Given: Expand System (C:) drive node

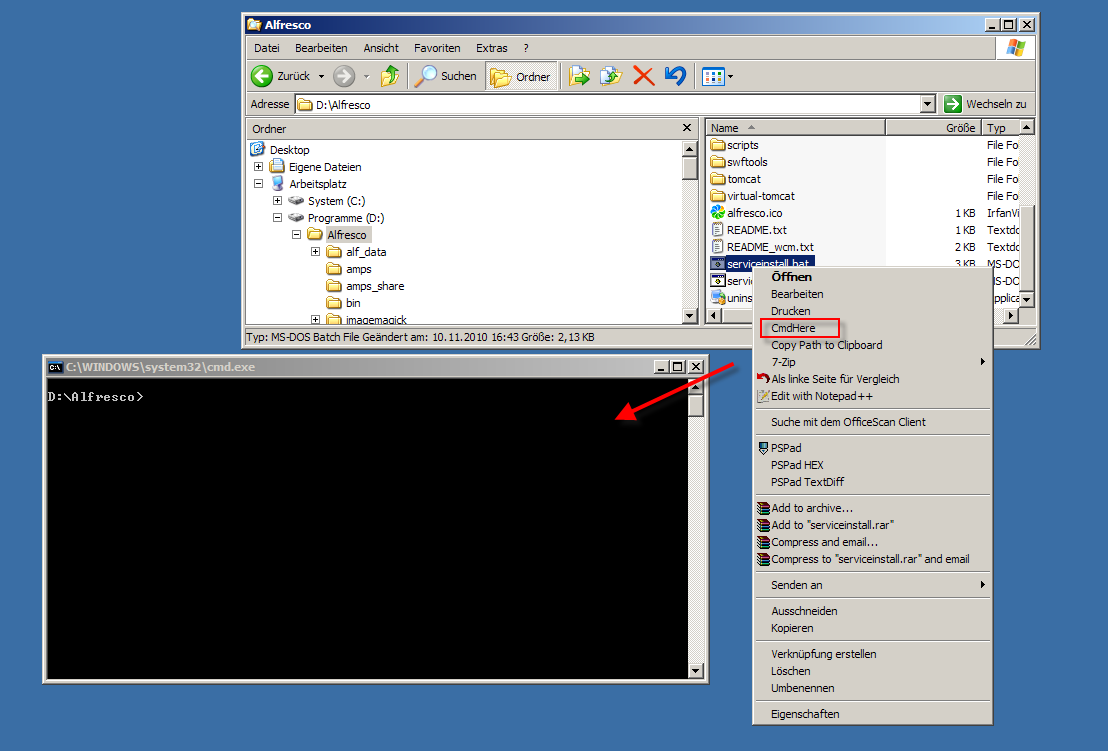Looking at the screenshot, I should click(278, 201).
